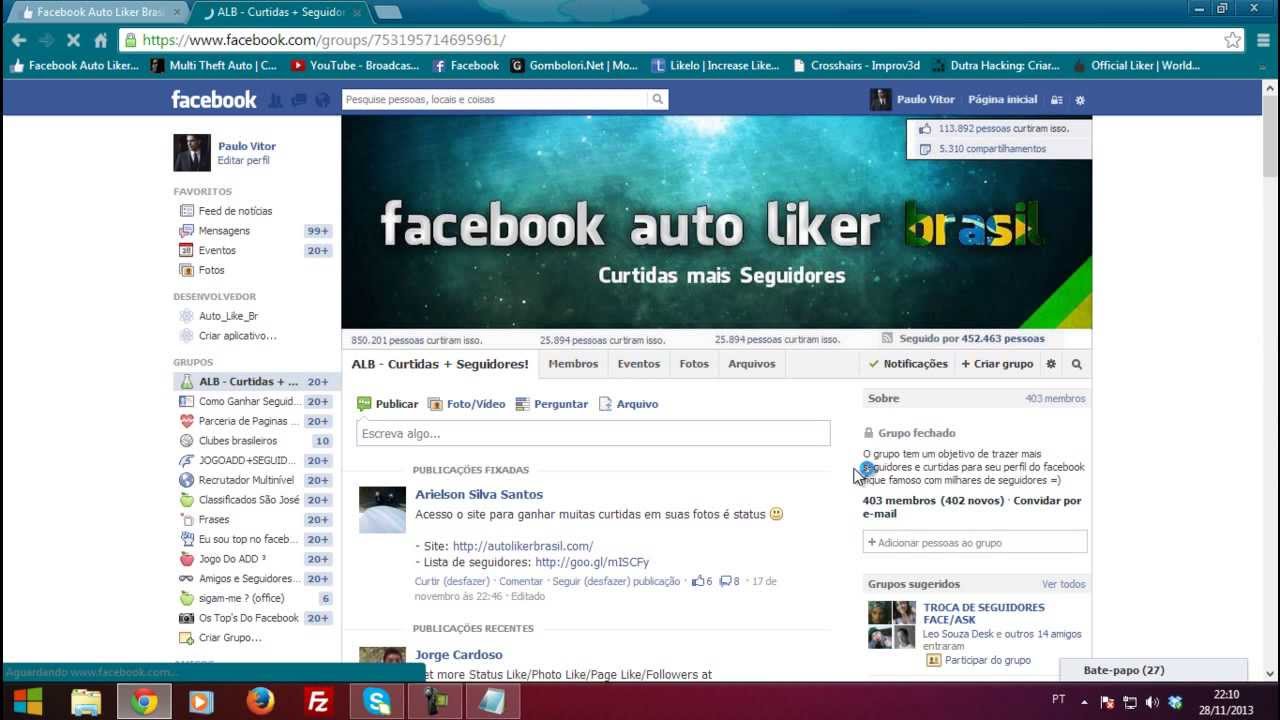The height and width of the screenshot is (720, 1280).
Task: Click Arielson's post thumbnail avatar
Action: 382,510
